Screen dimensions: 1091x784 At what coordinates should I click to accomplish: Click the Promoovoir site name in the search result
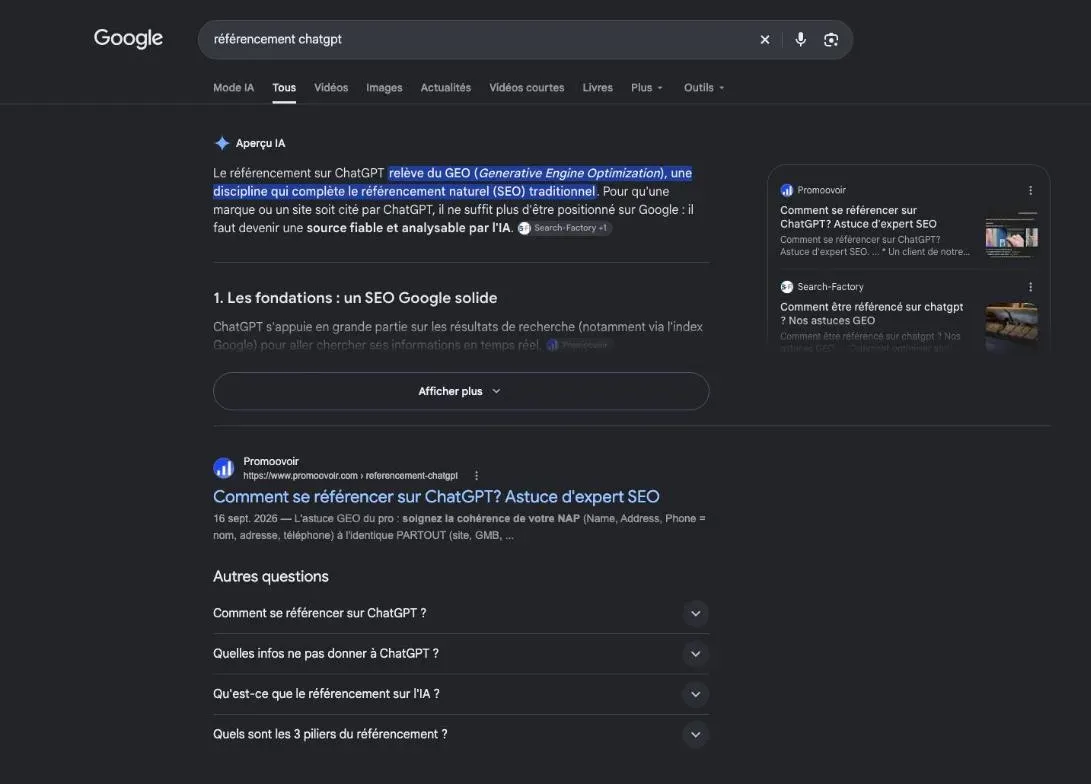271,461
